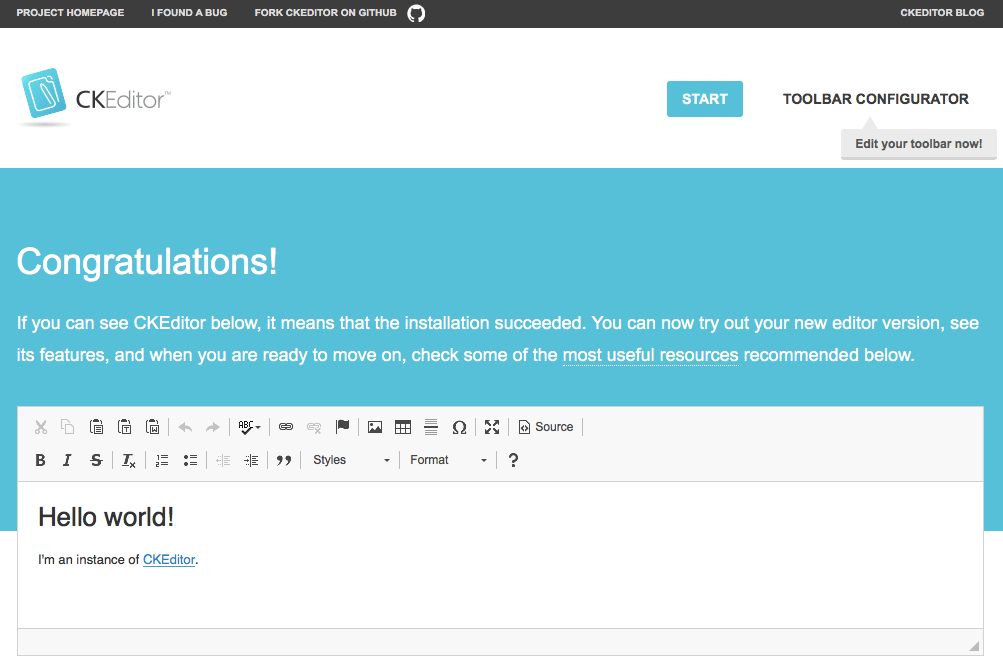Open the Special Character picker
The width and height of the screenshot is (1003, 663).
point(459,426)
